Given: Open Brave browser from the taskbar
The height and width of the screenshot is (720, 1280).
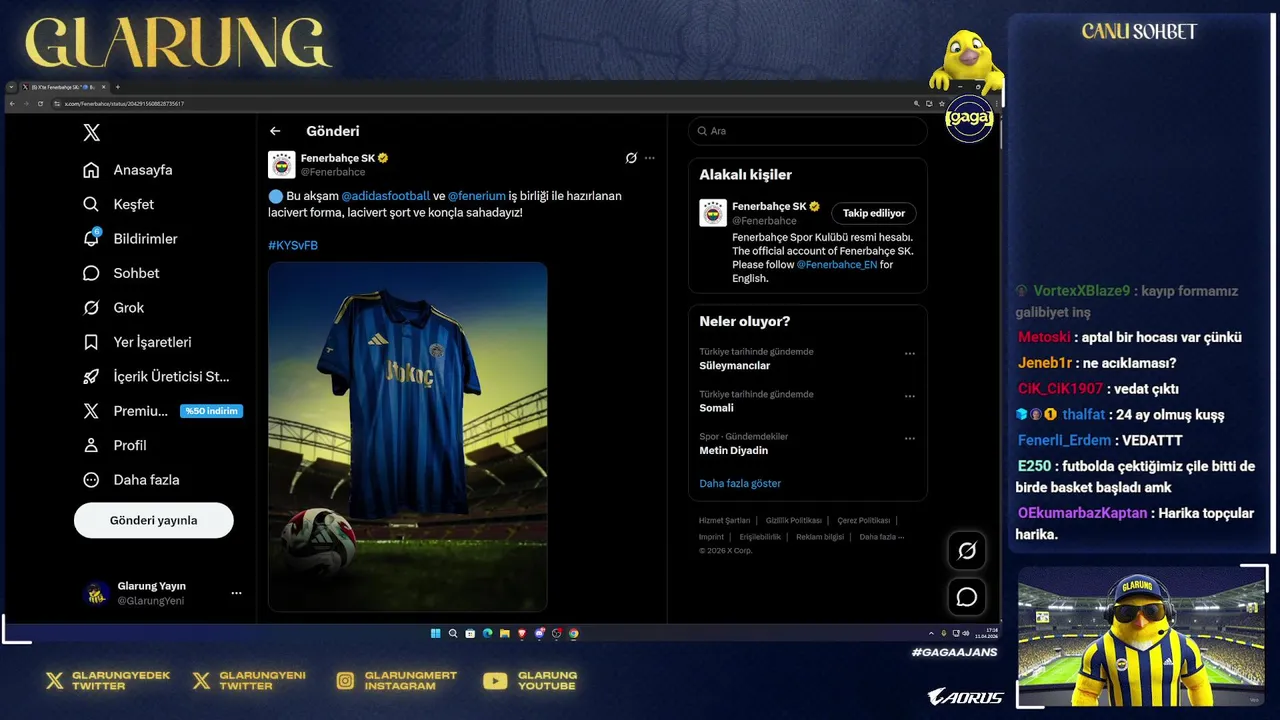Looking at the screenshot, I should pos(522,633).
